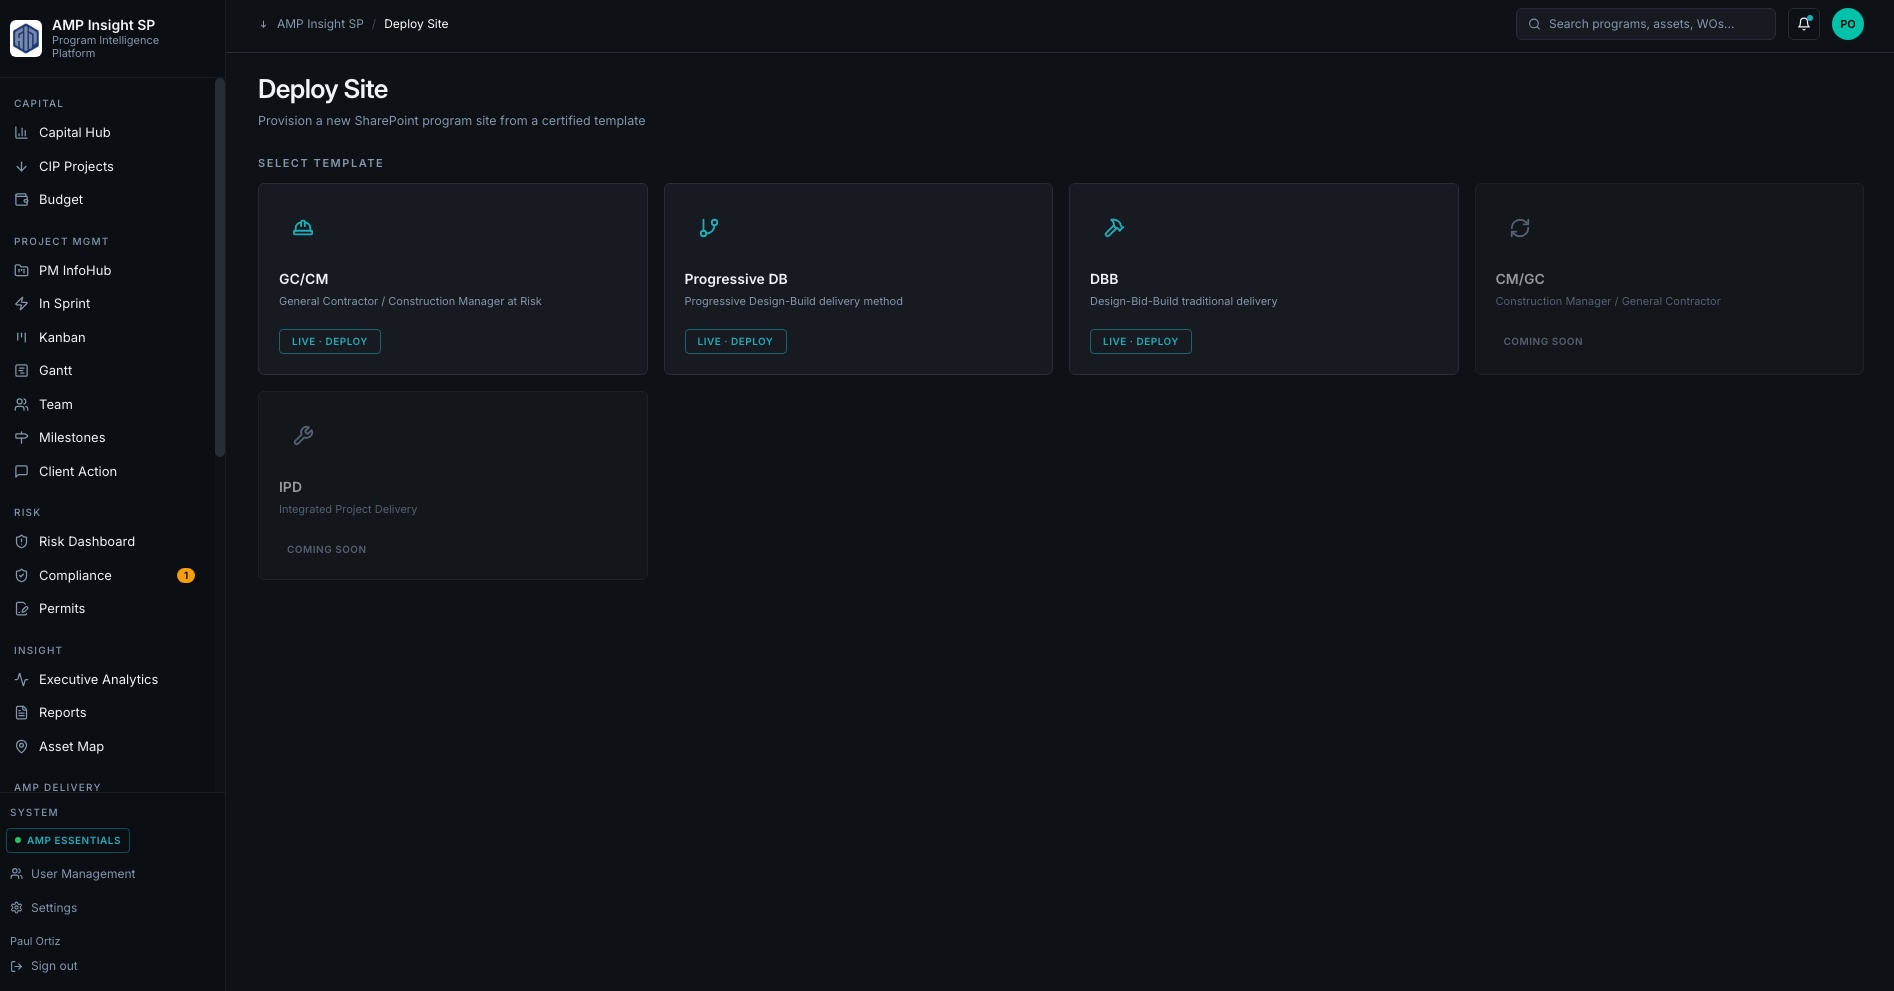This screenshot has height=991, width=1894.
Task: Click the Deploy Site breadcrumb text
Action: point(416,24)
